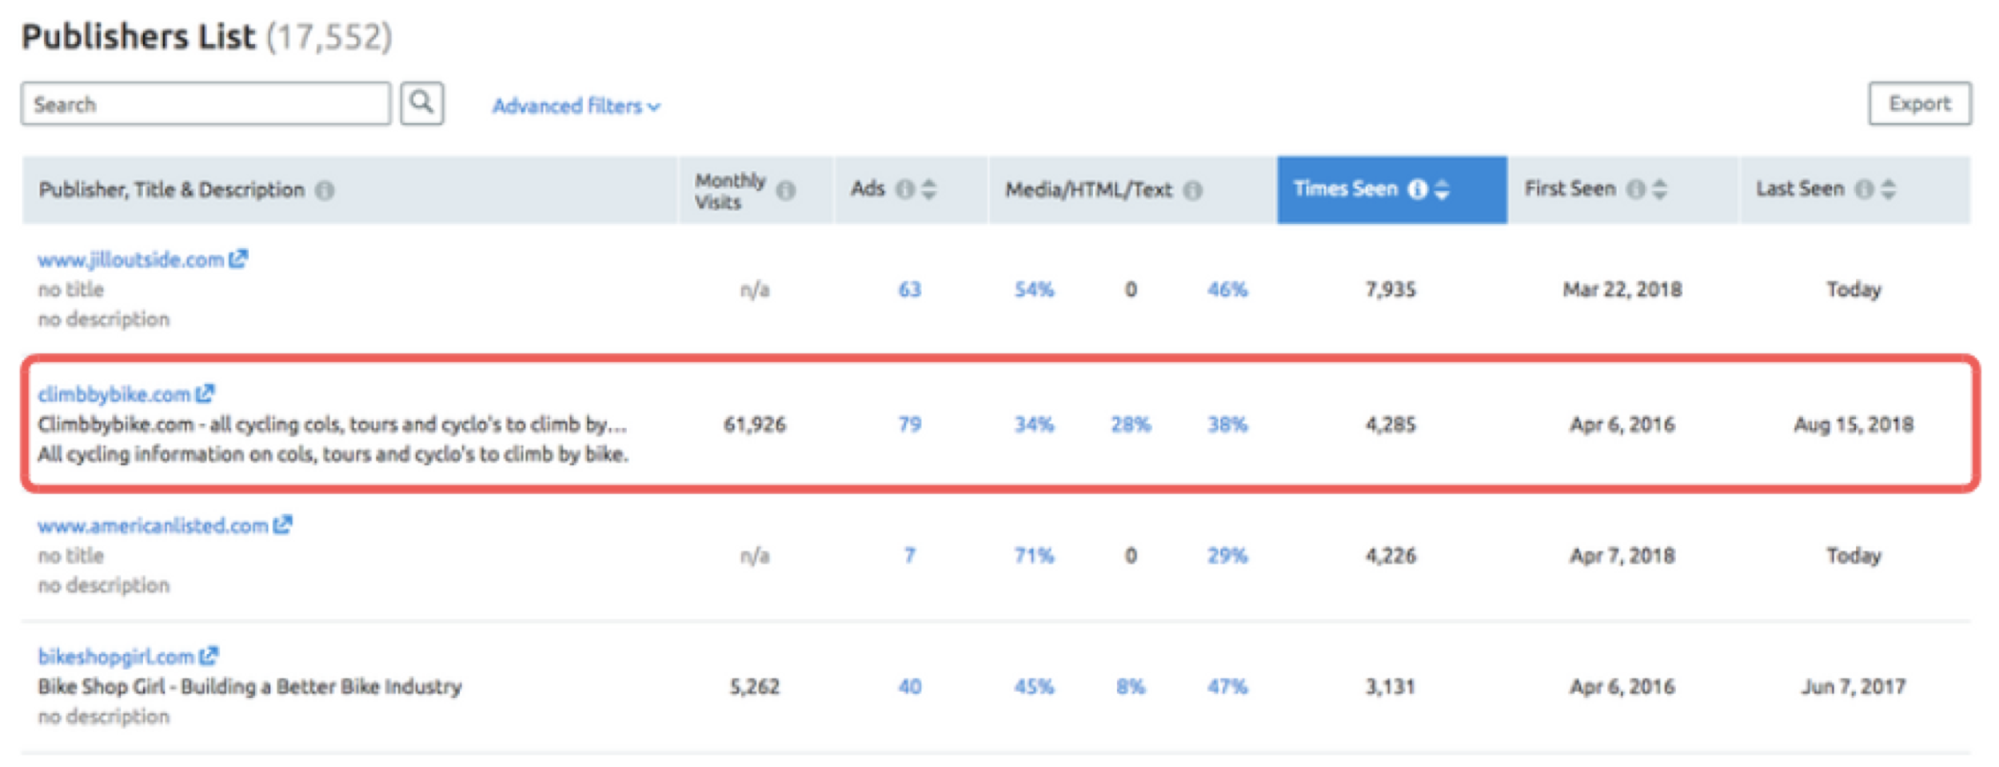Show info tooltip for Times Seen
This screenshot has height=767, width=1999.
[1417, 189]
